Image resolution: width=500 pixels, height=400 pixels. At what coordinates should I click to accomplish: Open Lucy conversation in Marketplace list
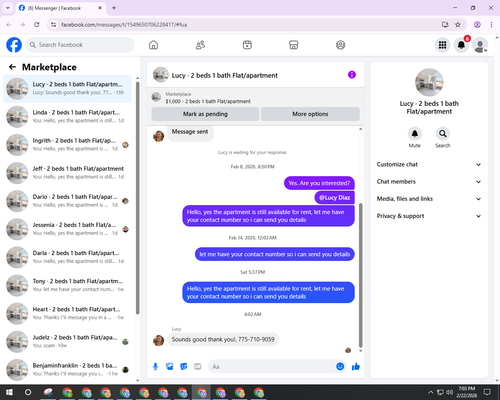[x=67, y=89]
